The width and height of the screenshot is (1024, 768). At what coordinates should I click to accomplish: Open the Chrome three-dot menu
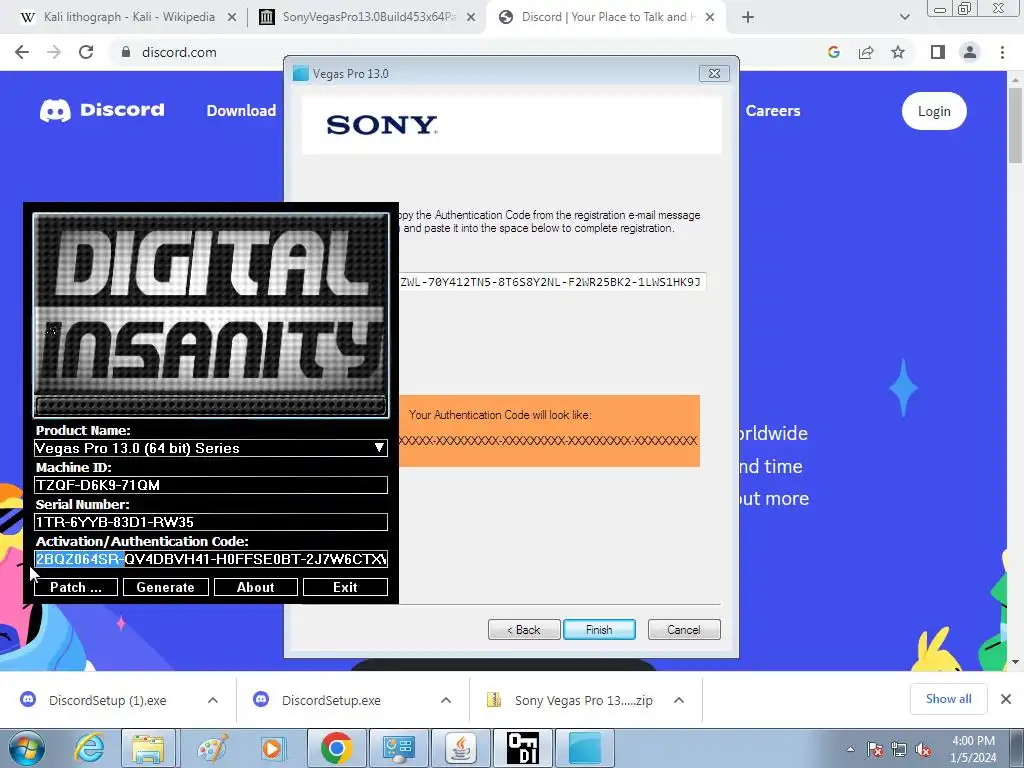click(1002, 52)
